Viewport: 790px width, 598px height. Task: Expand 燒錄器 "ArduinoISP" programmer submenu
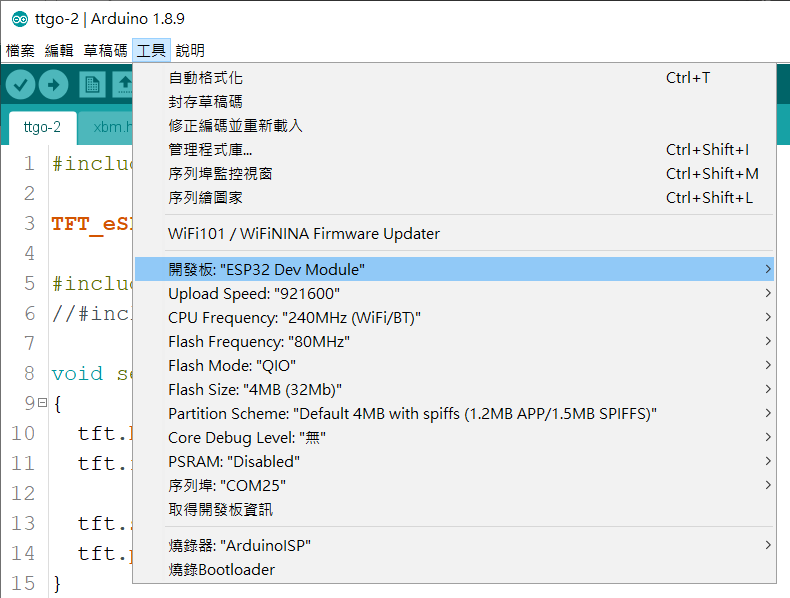pyautogui.click(x=454, y=546)
